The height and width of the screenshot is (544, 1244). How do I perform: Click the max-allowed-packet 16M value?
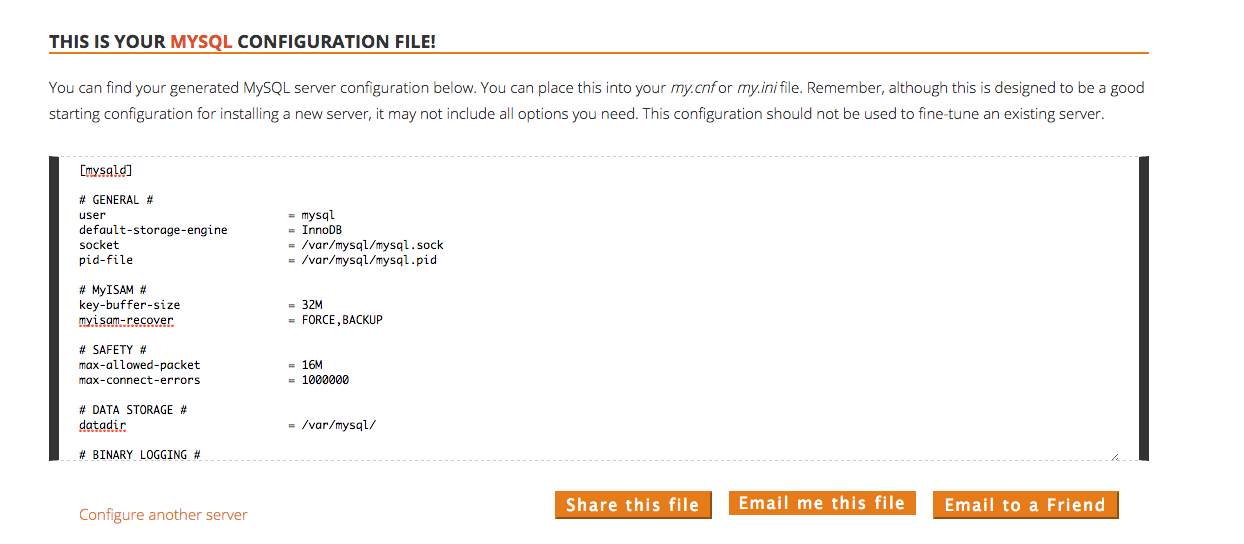312,365
